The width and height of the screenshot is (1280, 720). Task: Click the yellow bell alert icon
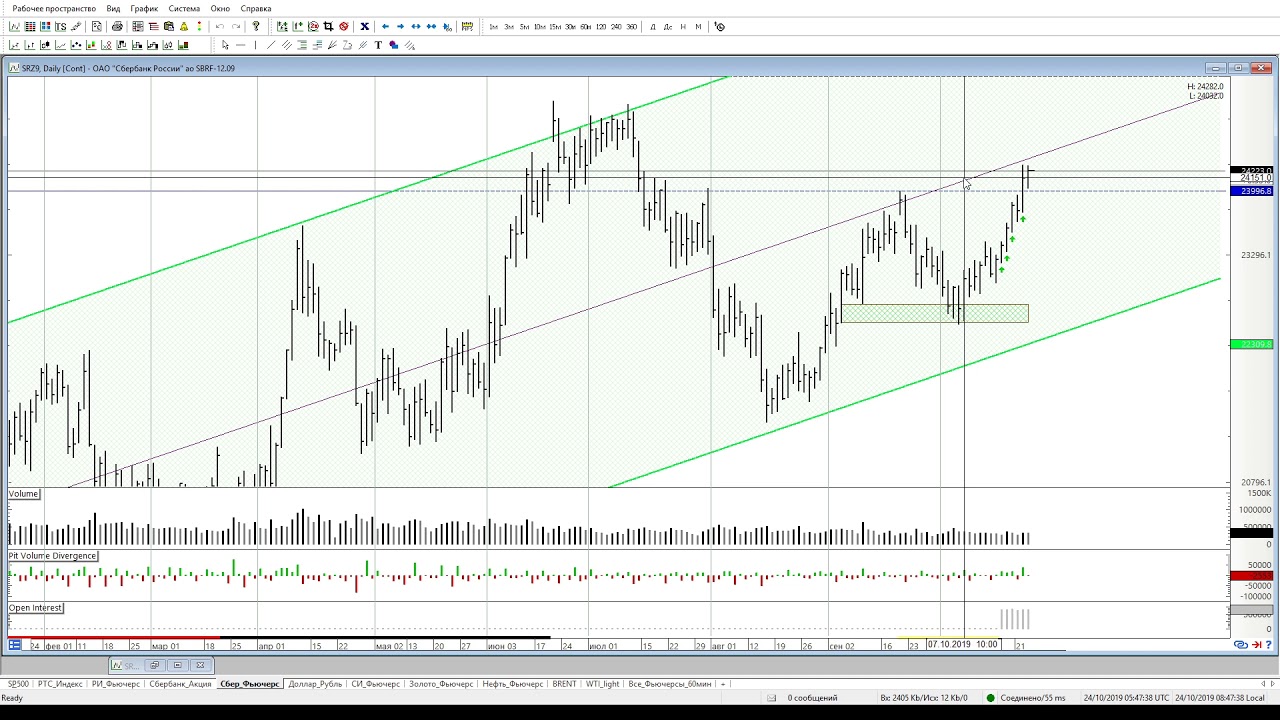tap(184, 26)
